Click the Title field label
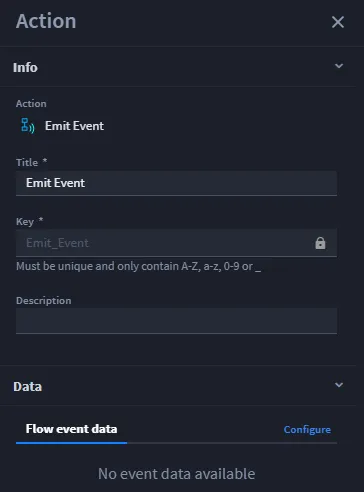This screenshot has height=492, width=364. [x=27, y=163]
